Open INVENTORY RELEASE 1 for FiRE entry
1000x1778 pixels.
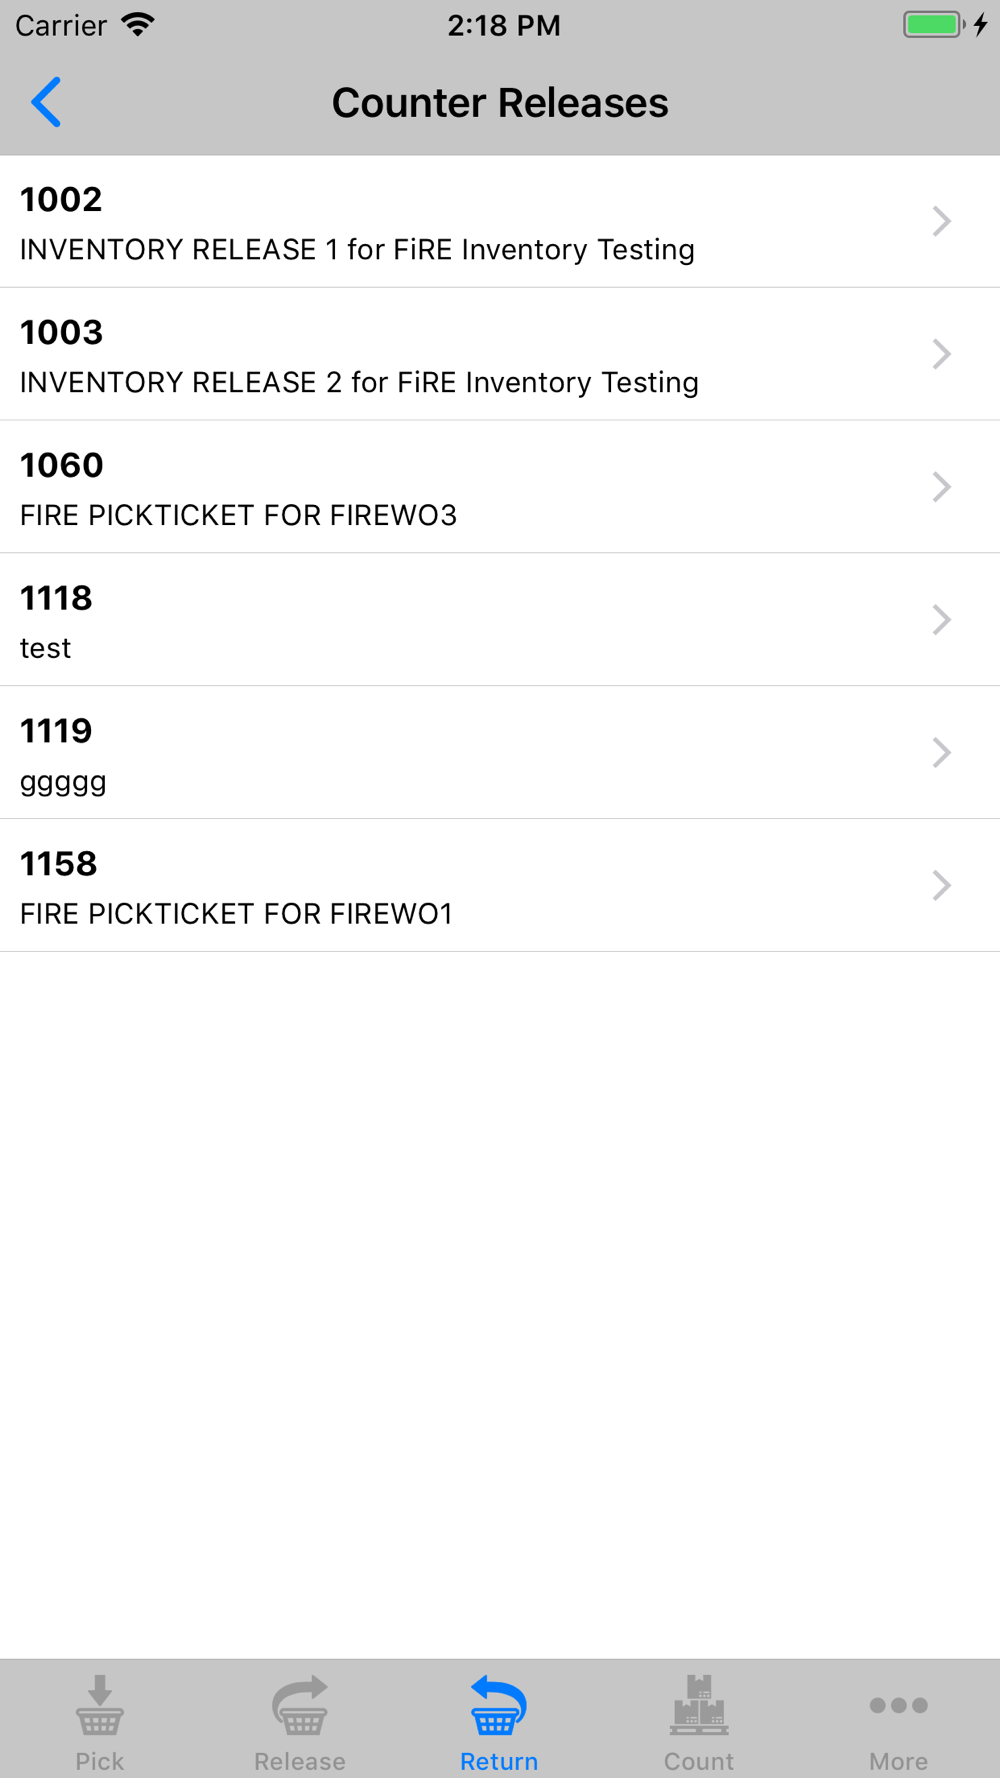click(500, 221)
